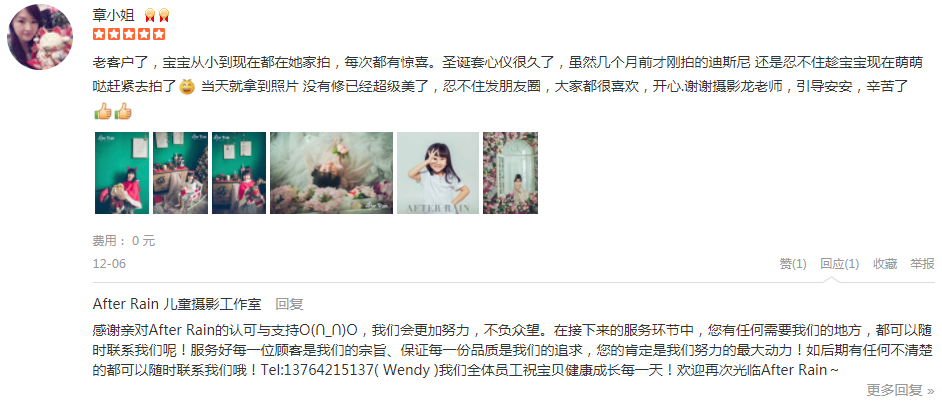Screen dimensions: 942x406
Task: Open reviewer 章小姐's avatar photo
Action: (40, 37)
